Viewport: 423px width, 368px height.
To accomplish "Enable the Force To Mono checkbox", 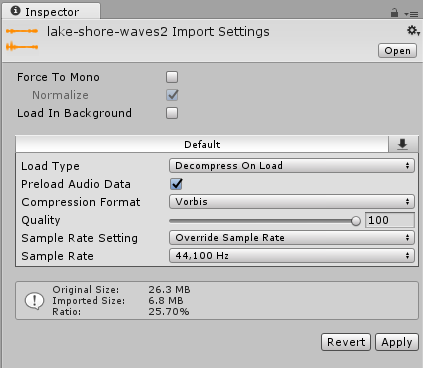I will click(172, 77).
